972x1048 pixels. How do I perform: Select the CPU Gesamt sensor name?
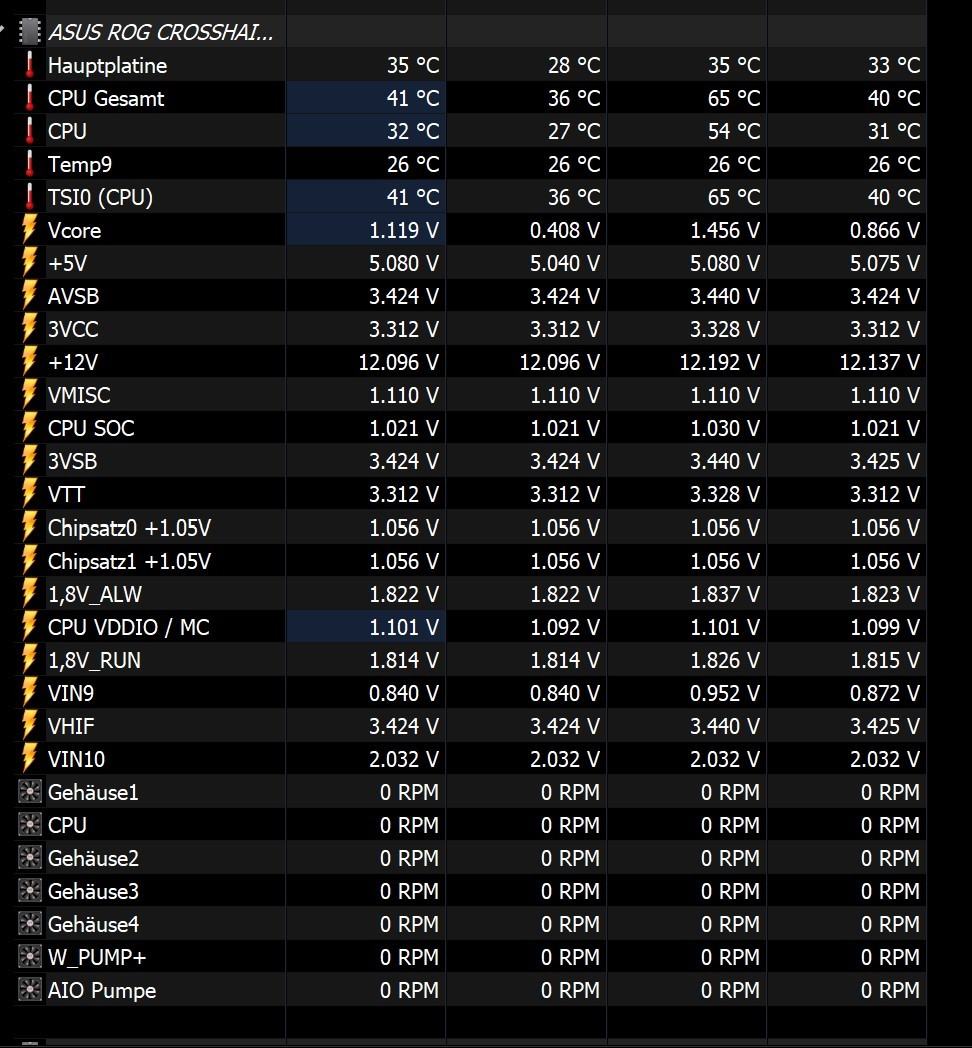[106, 98]
